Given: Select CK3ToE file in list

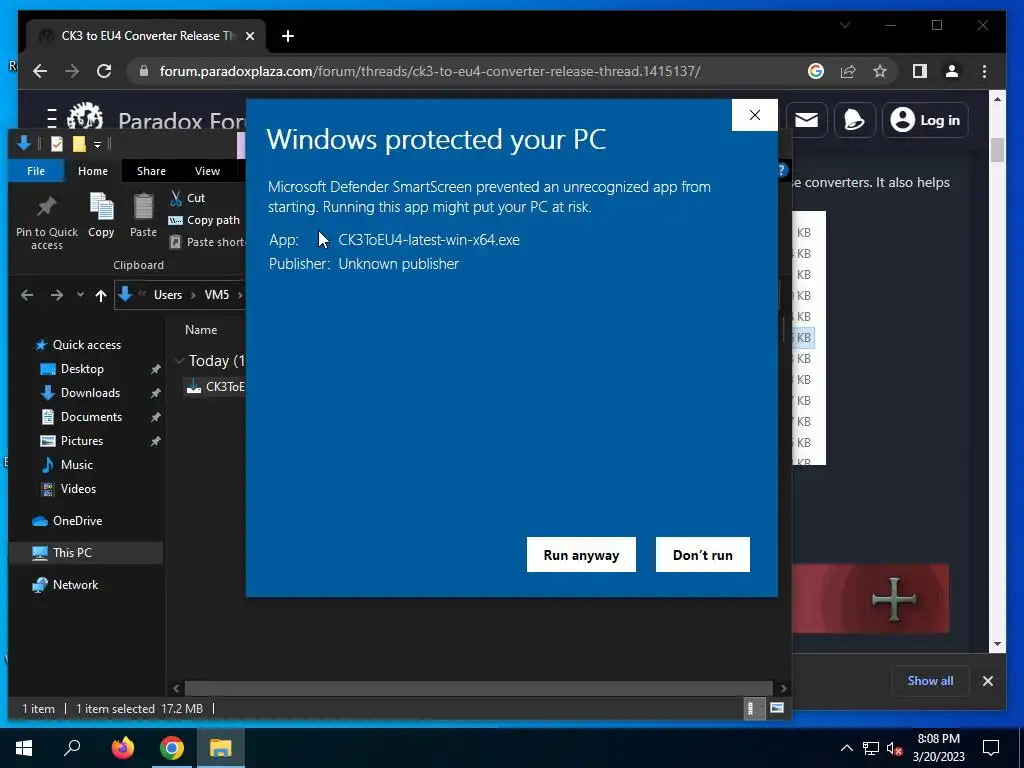Looking at the screenshot, I should click(x=216, y=387).
